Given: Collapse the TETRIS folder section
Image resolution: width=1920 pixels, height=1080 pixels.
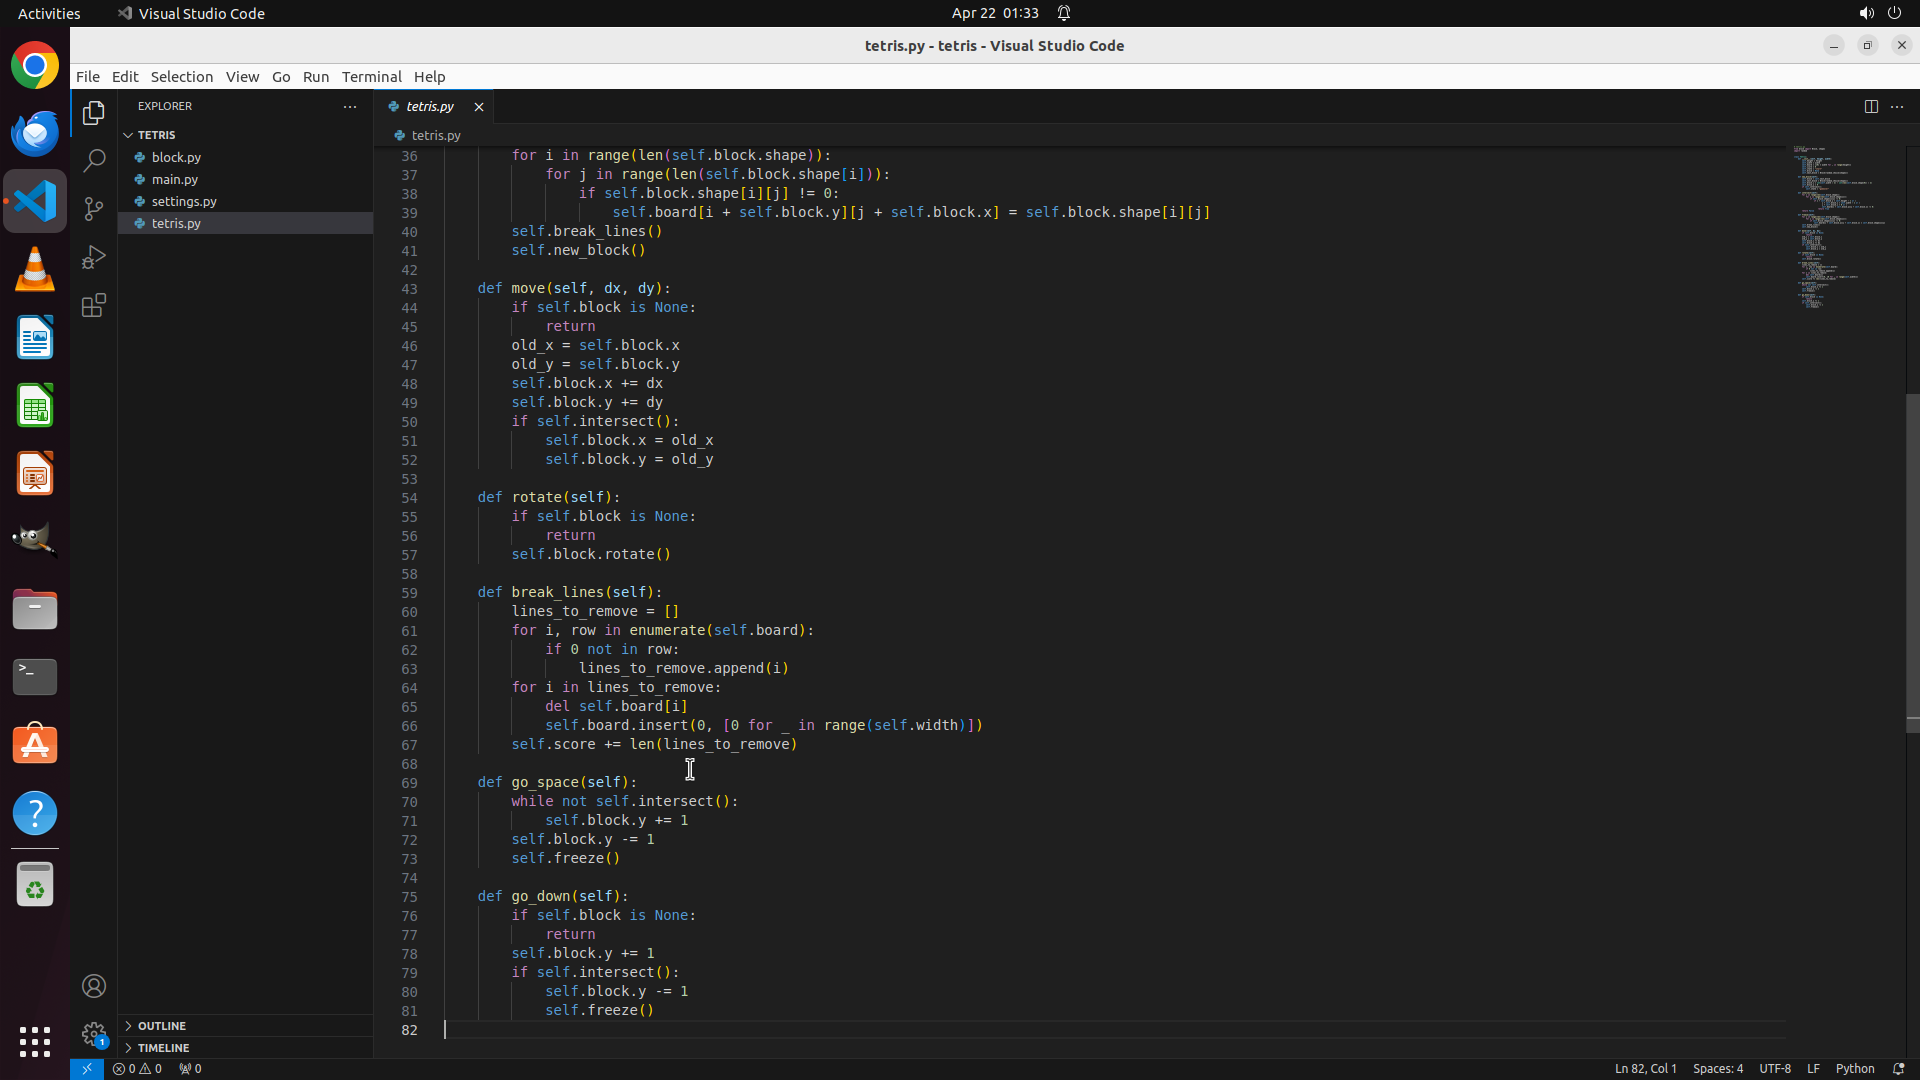Looking at the screenshot, I should (x=156, y=135).
